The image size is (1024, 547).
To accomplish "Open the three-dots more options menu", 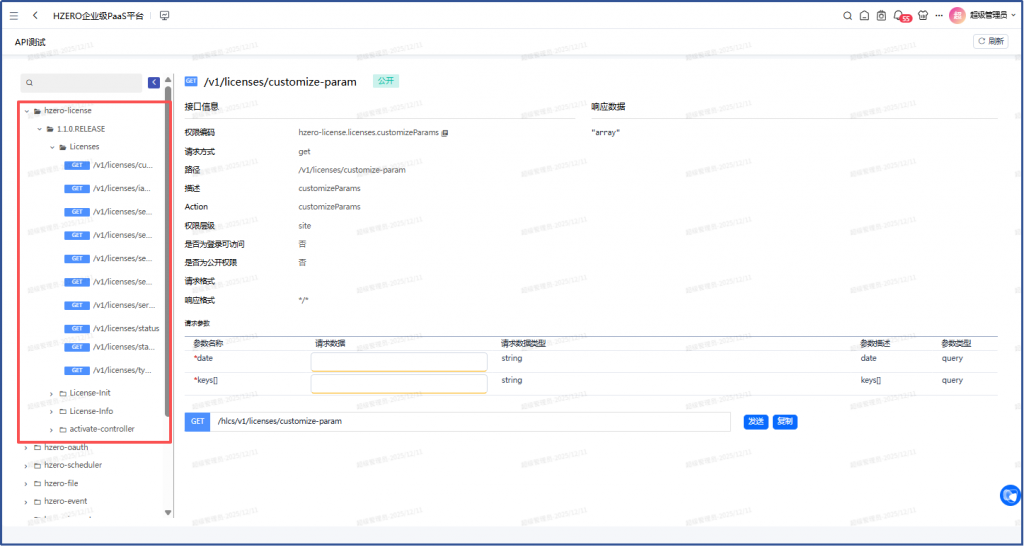I will coord(939,16).
